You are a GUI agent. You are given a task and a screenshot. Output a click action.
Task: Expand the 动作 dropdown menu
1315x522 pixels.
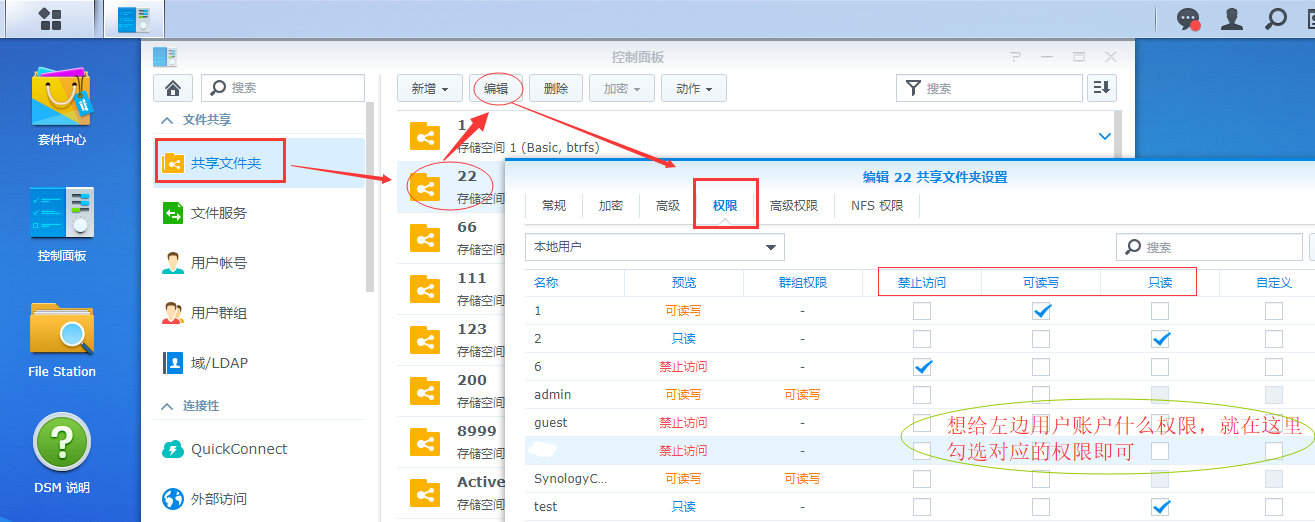(693, 88)
